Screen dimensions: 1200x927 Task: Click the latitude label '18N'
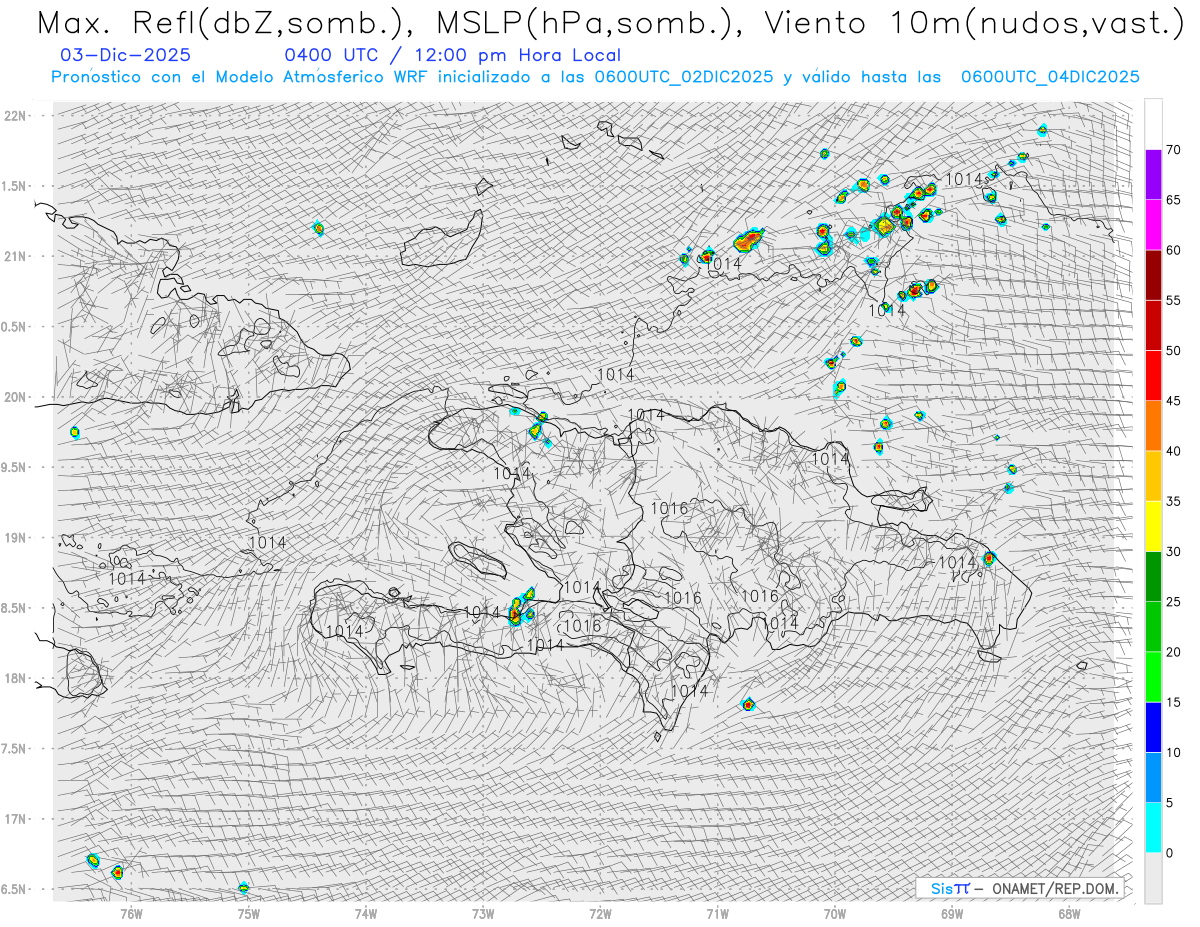point(16,678)
